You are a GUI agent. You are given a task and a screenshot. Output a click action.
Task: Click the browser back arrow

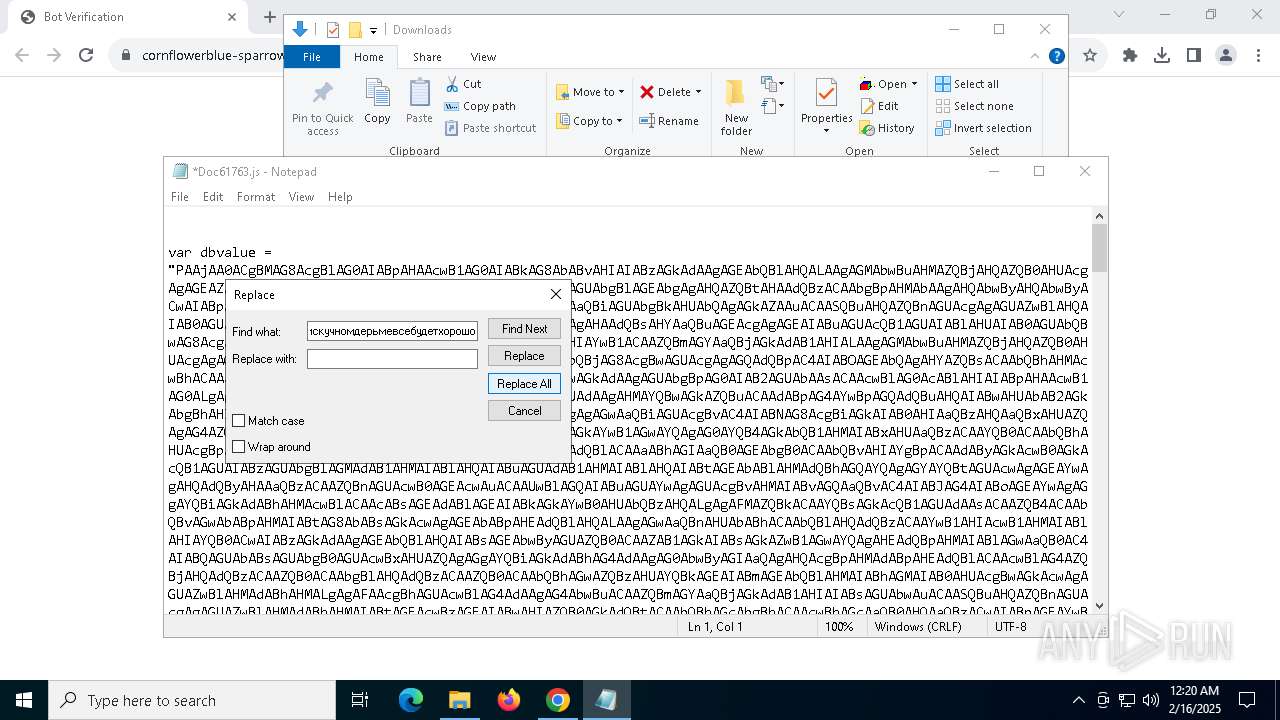tap(22, 56)
